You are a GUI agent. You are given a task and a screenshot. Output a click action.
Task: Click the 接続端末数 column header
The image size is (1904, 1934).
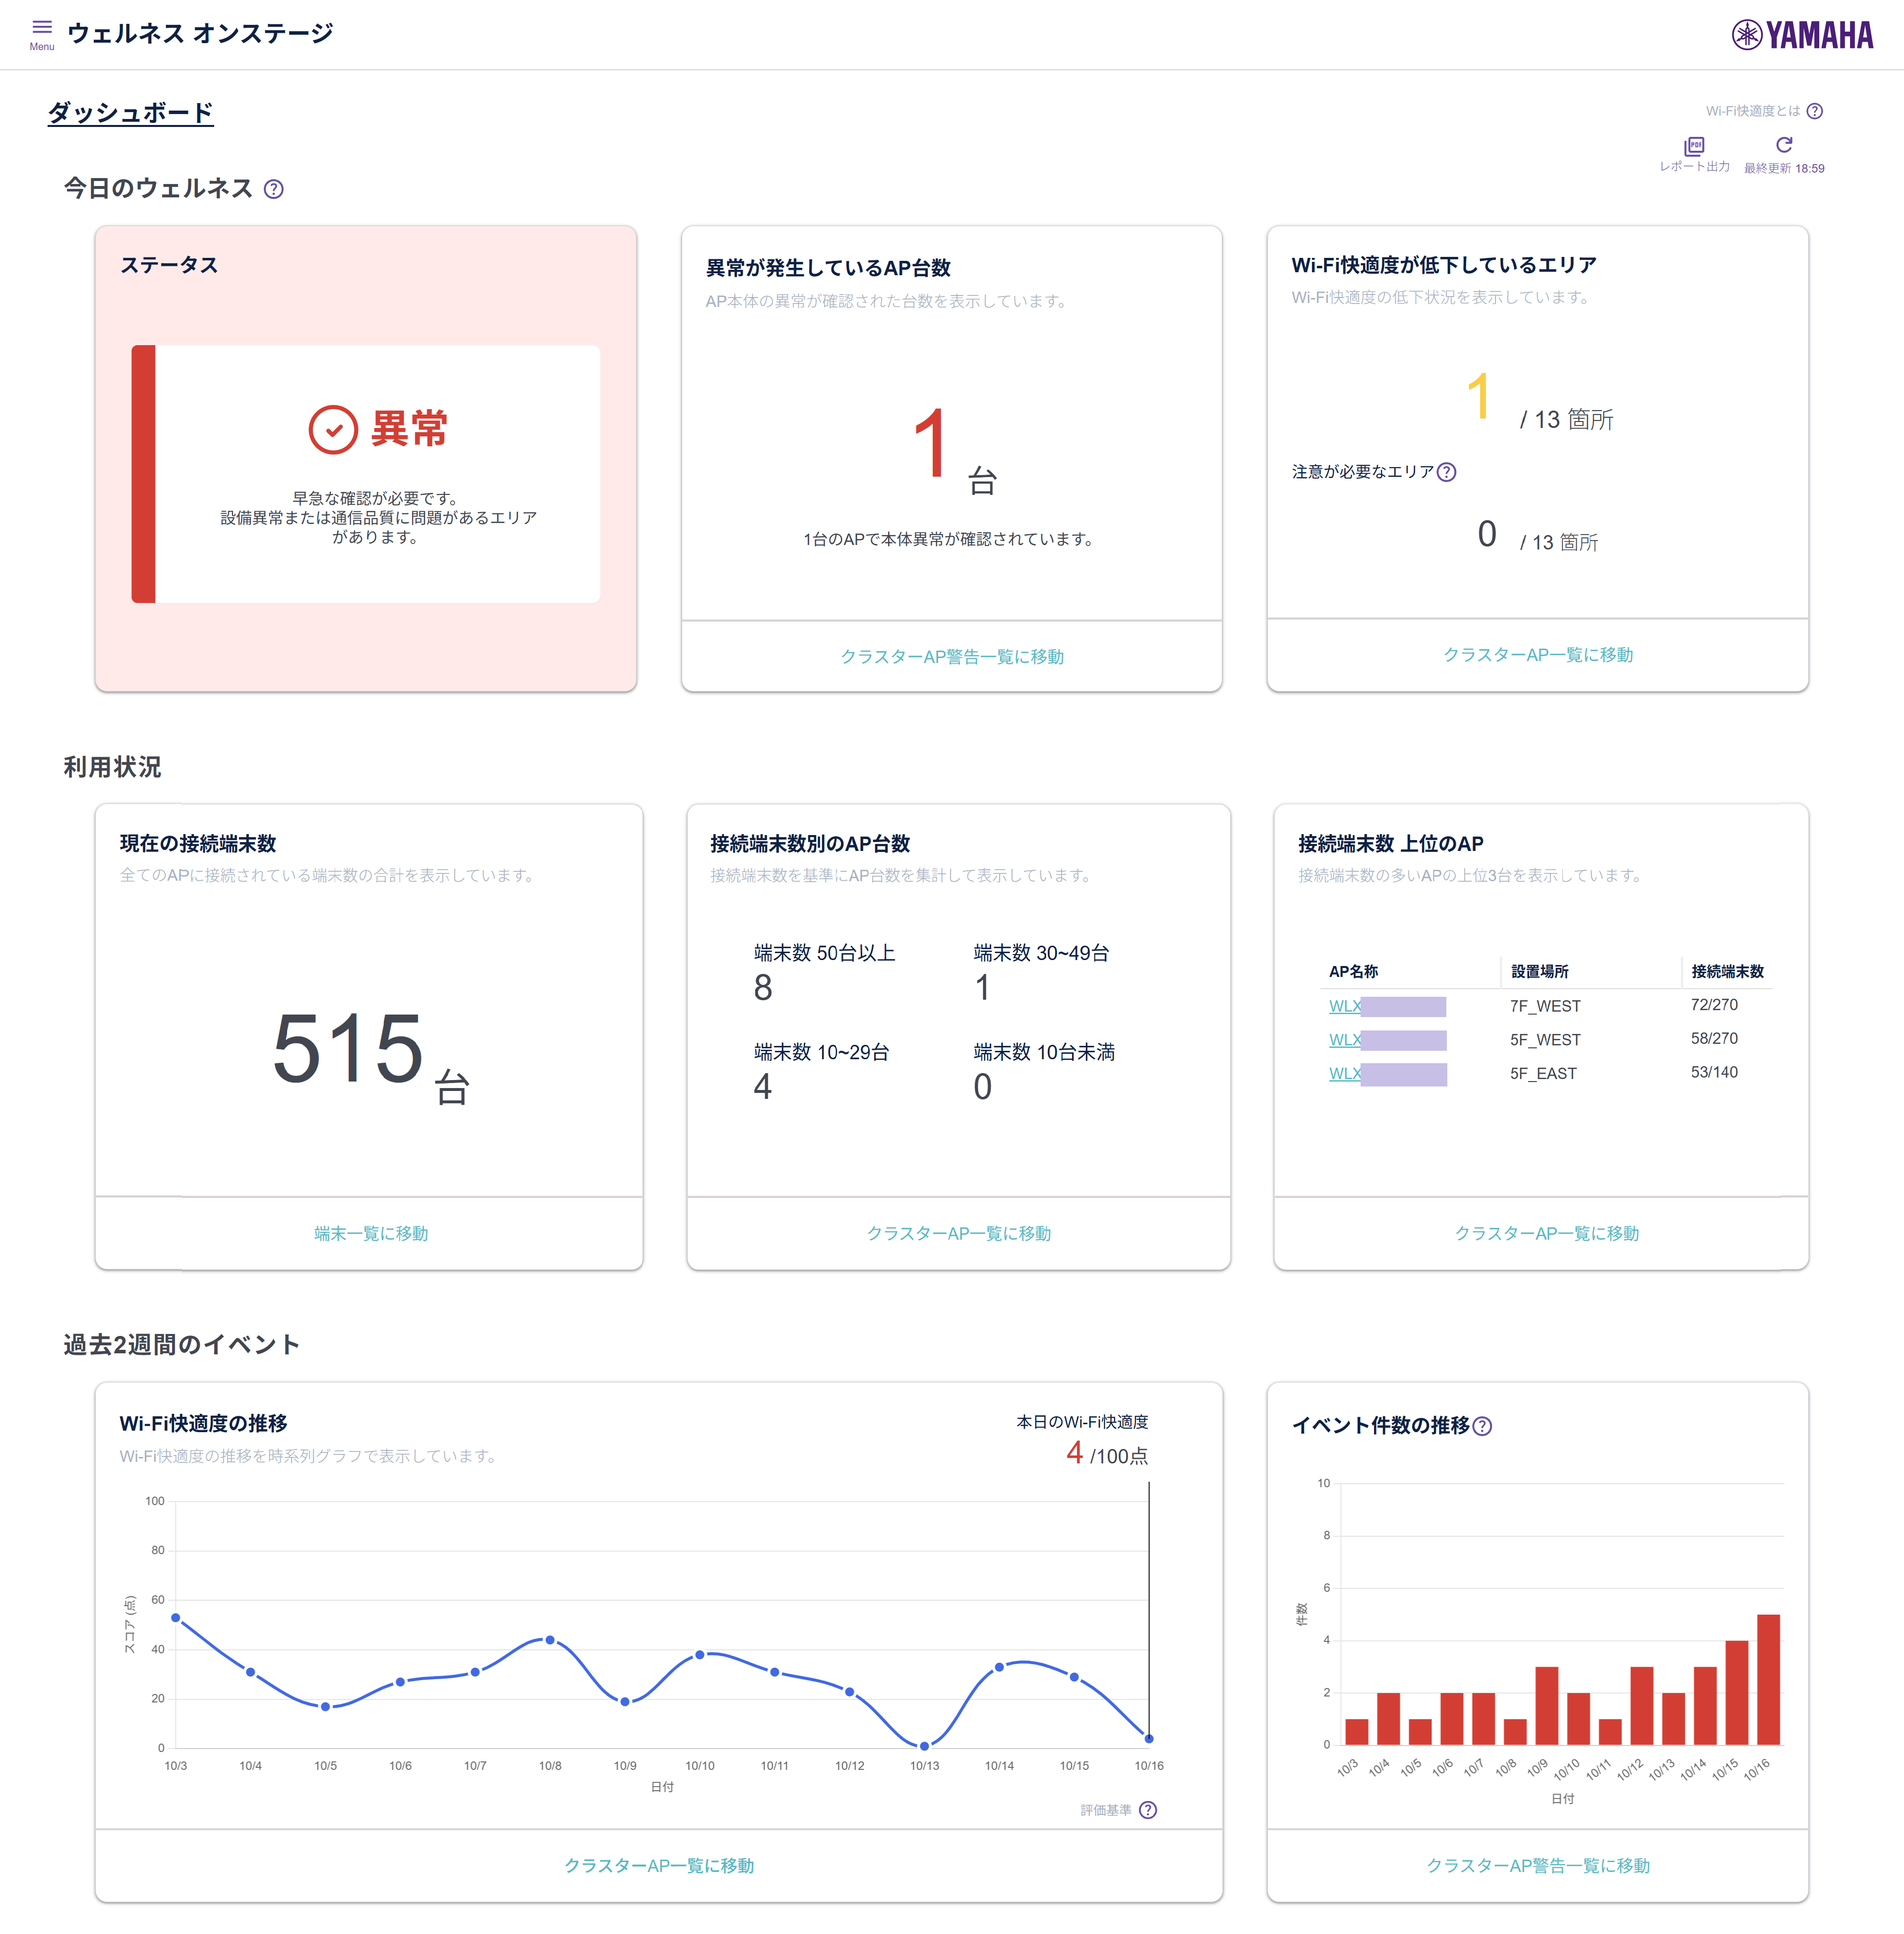point(1727,972)
